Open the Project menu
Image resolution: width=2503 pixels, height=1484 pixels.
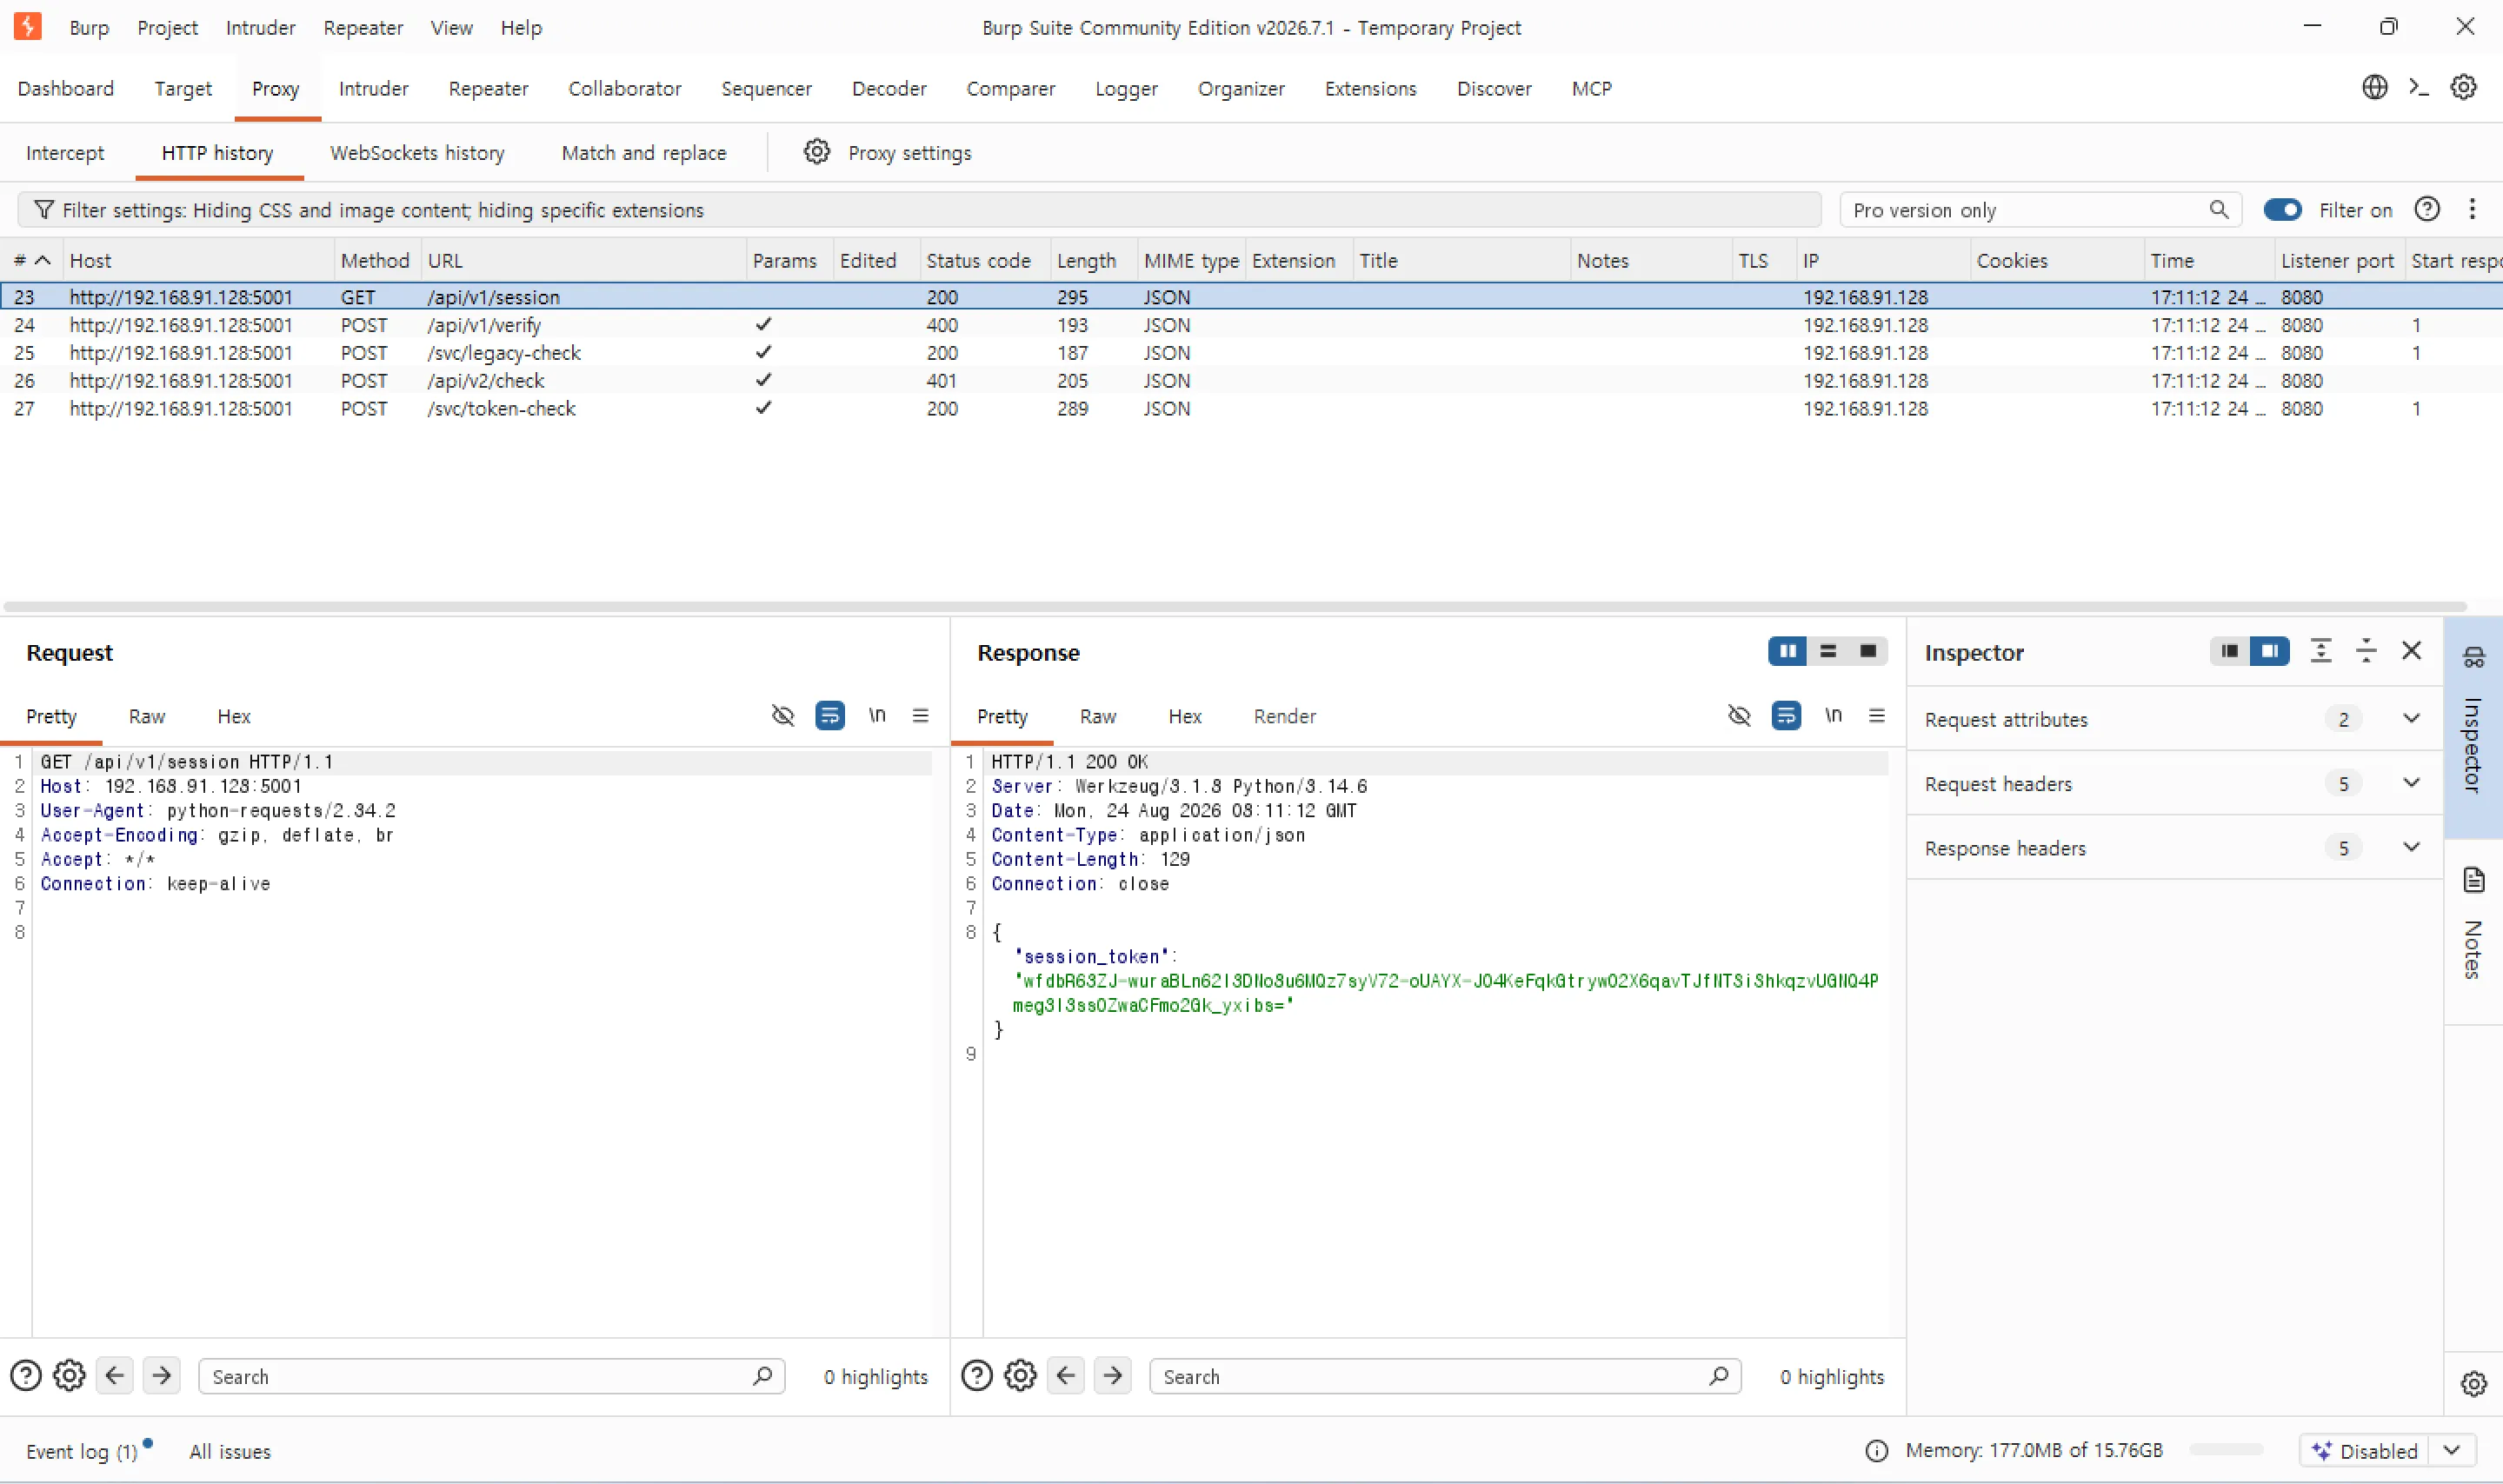click(167, 27)
